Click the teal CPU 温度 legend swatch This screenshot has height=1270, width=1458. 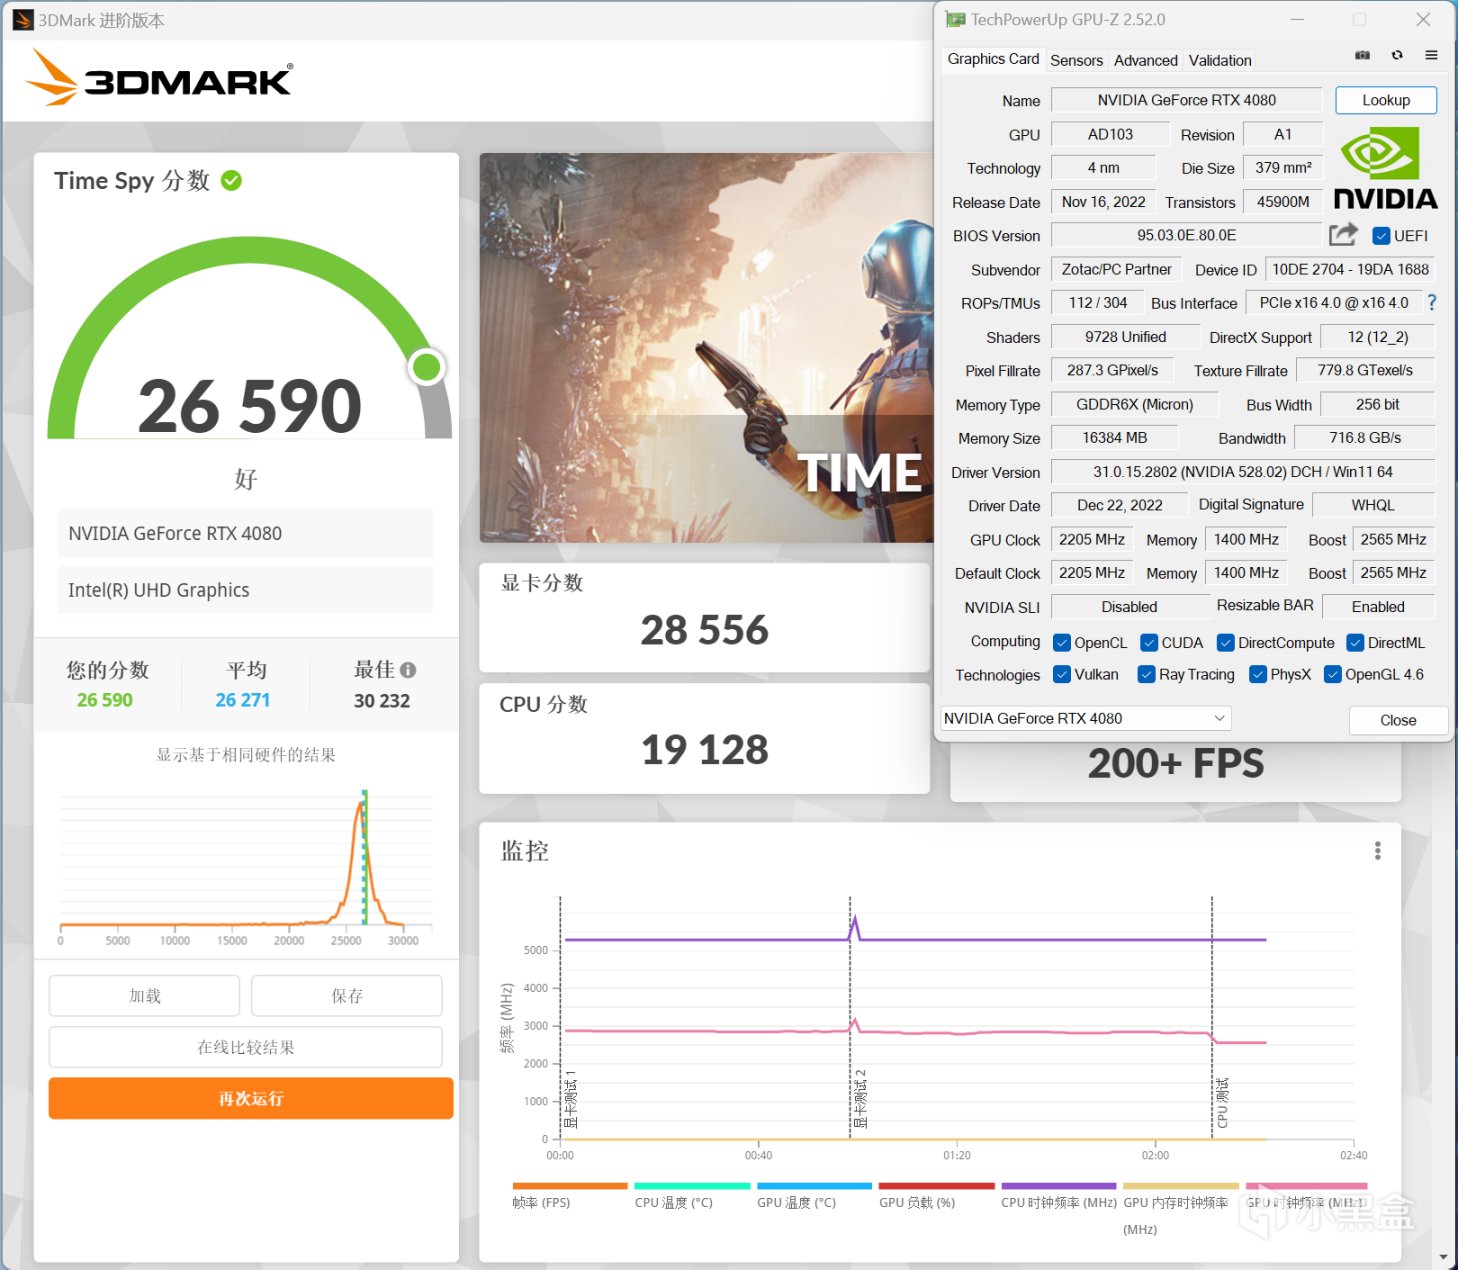click(692, 1186)
